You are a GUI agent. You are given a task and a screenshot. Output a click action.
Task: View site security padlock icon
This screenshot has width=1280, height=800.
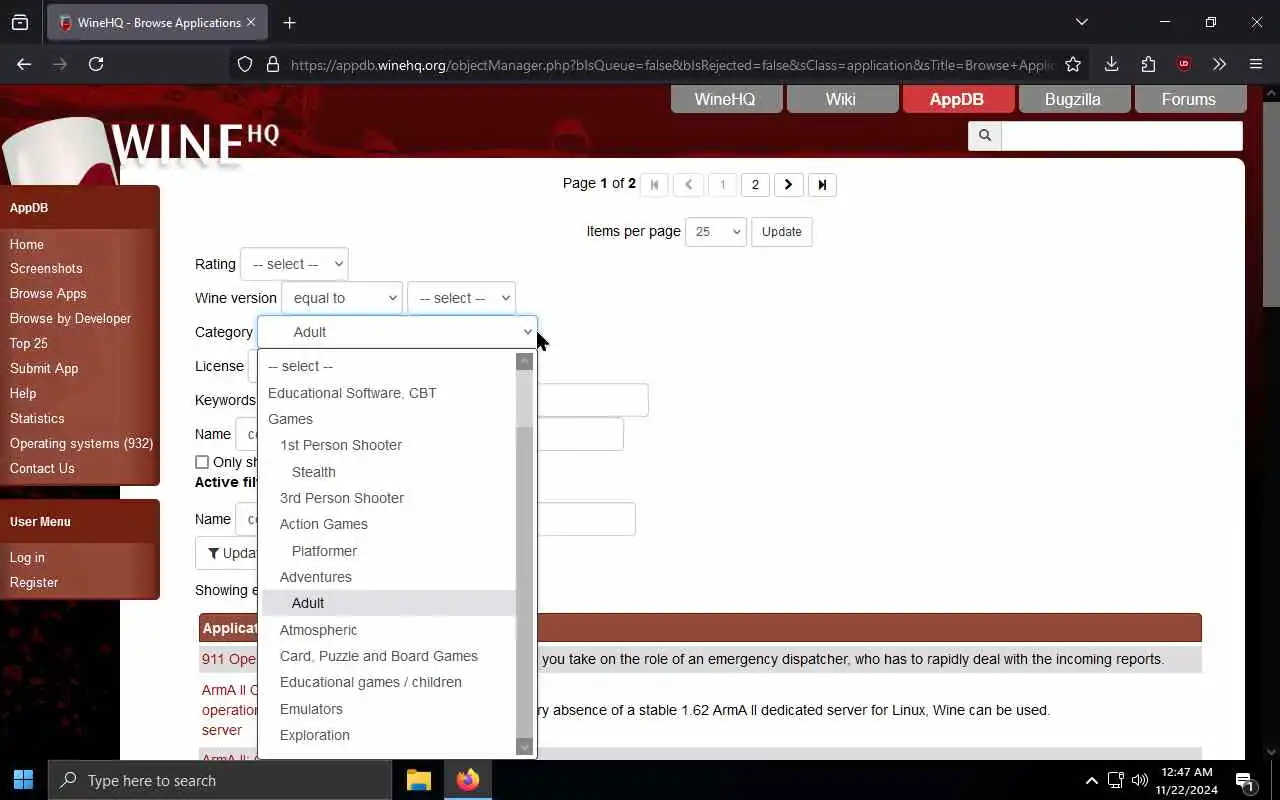(x=272, y=64)
